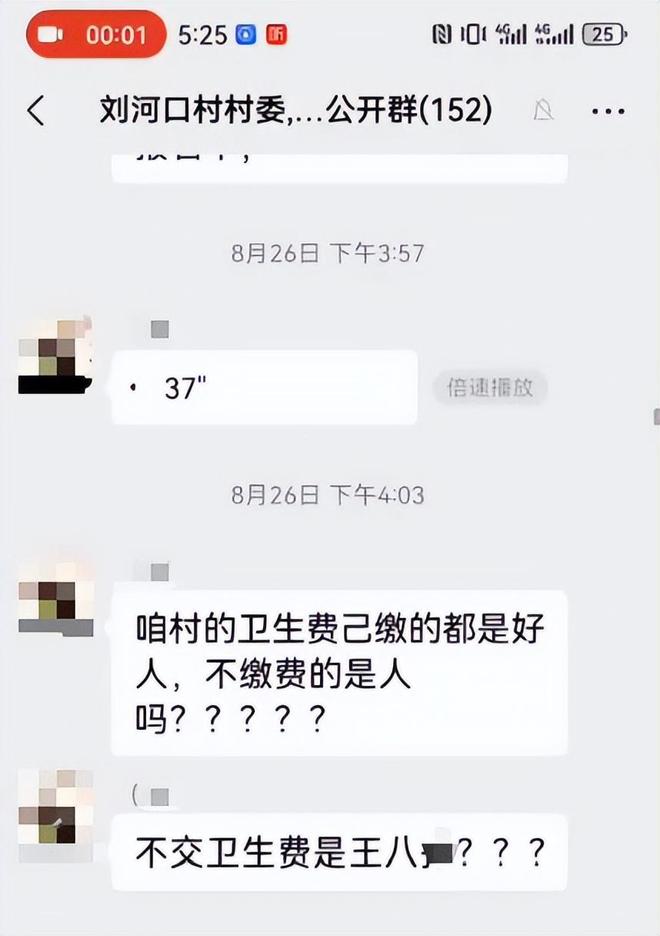Tap avatar beside the 不交卫生费 message
The height and width of the screenshot is (936, 660).
point(55,817)
